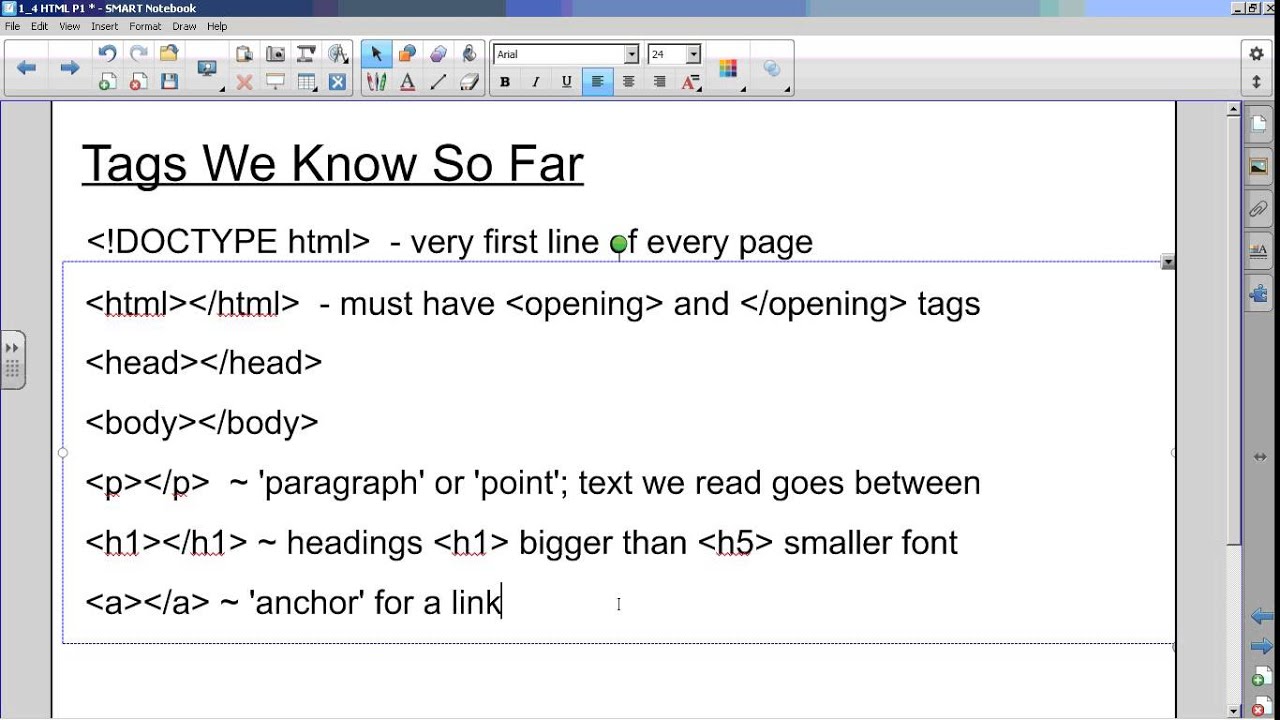The width and height of the screenshot is (1280, 720).
Task: Click the Undo icon
Action: tap(107, 54)
